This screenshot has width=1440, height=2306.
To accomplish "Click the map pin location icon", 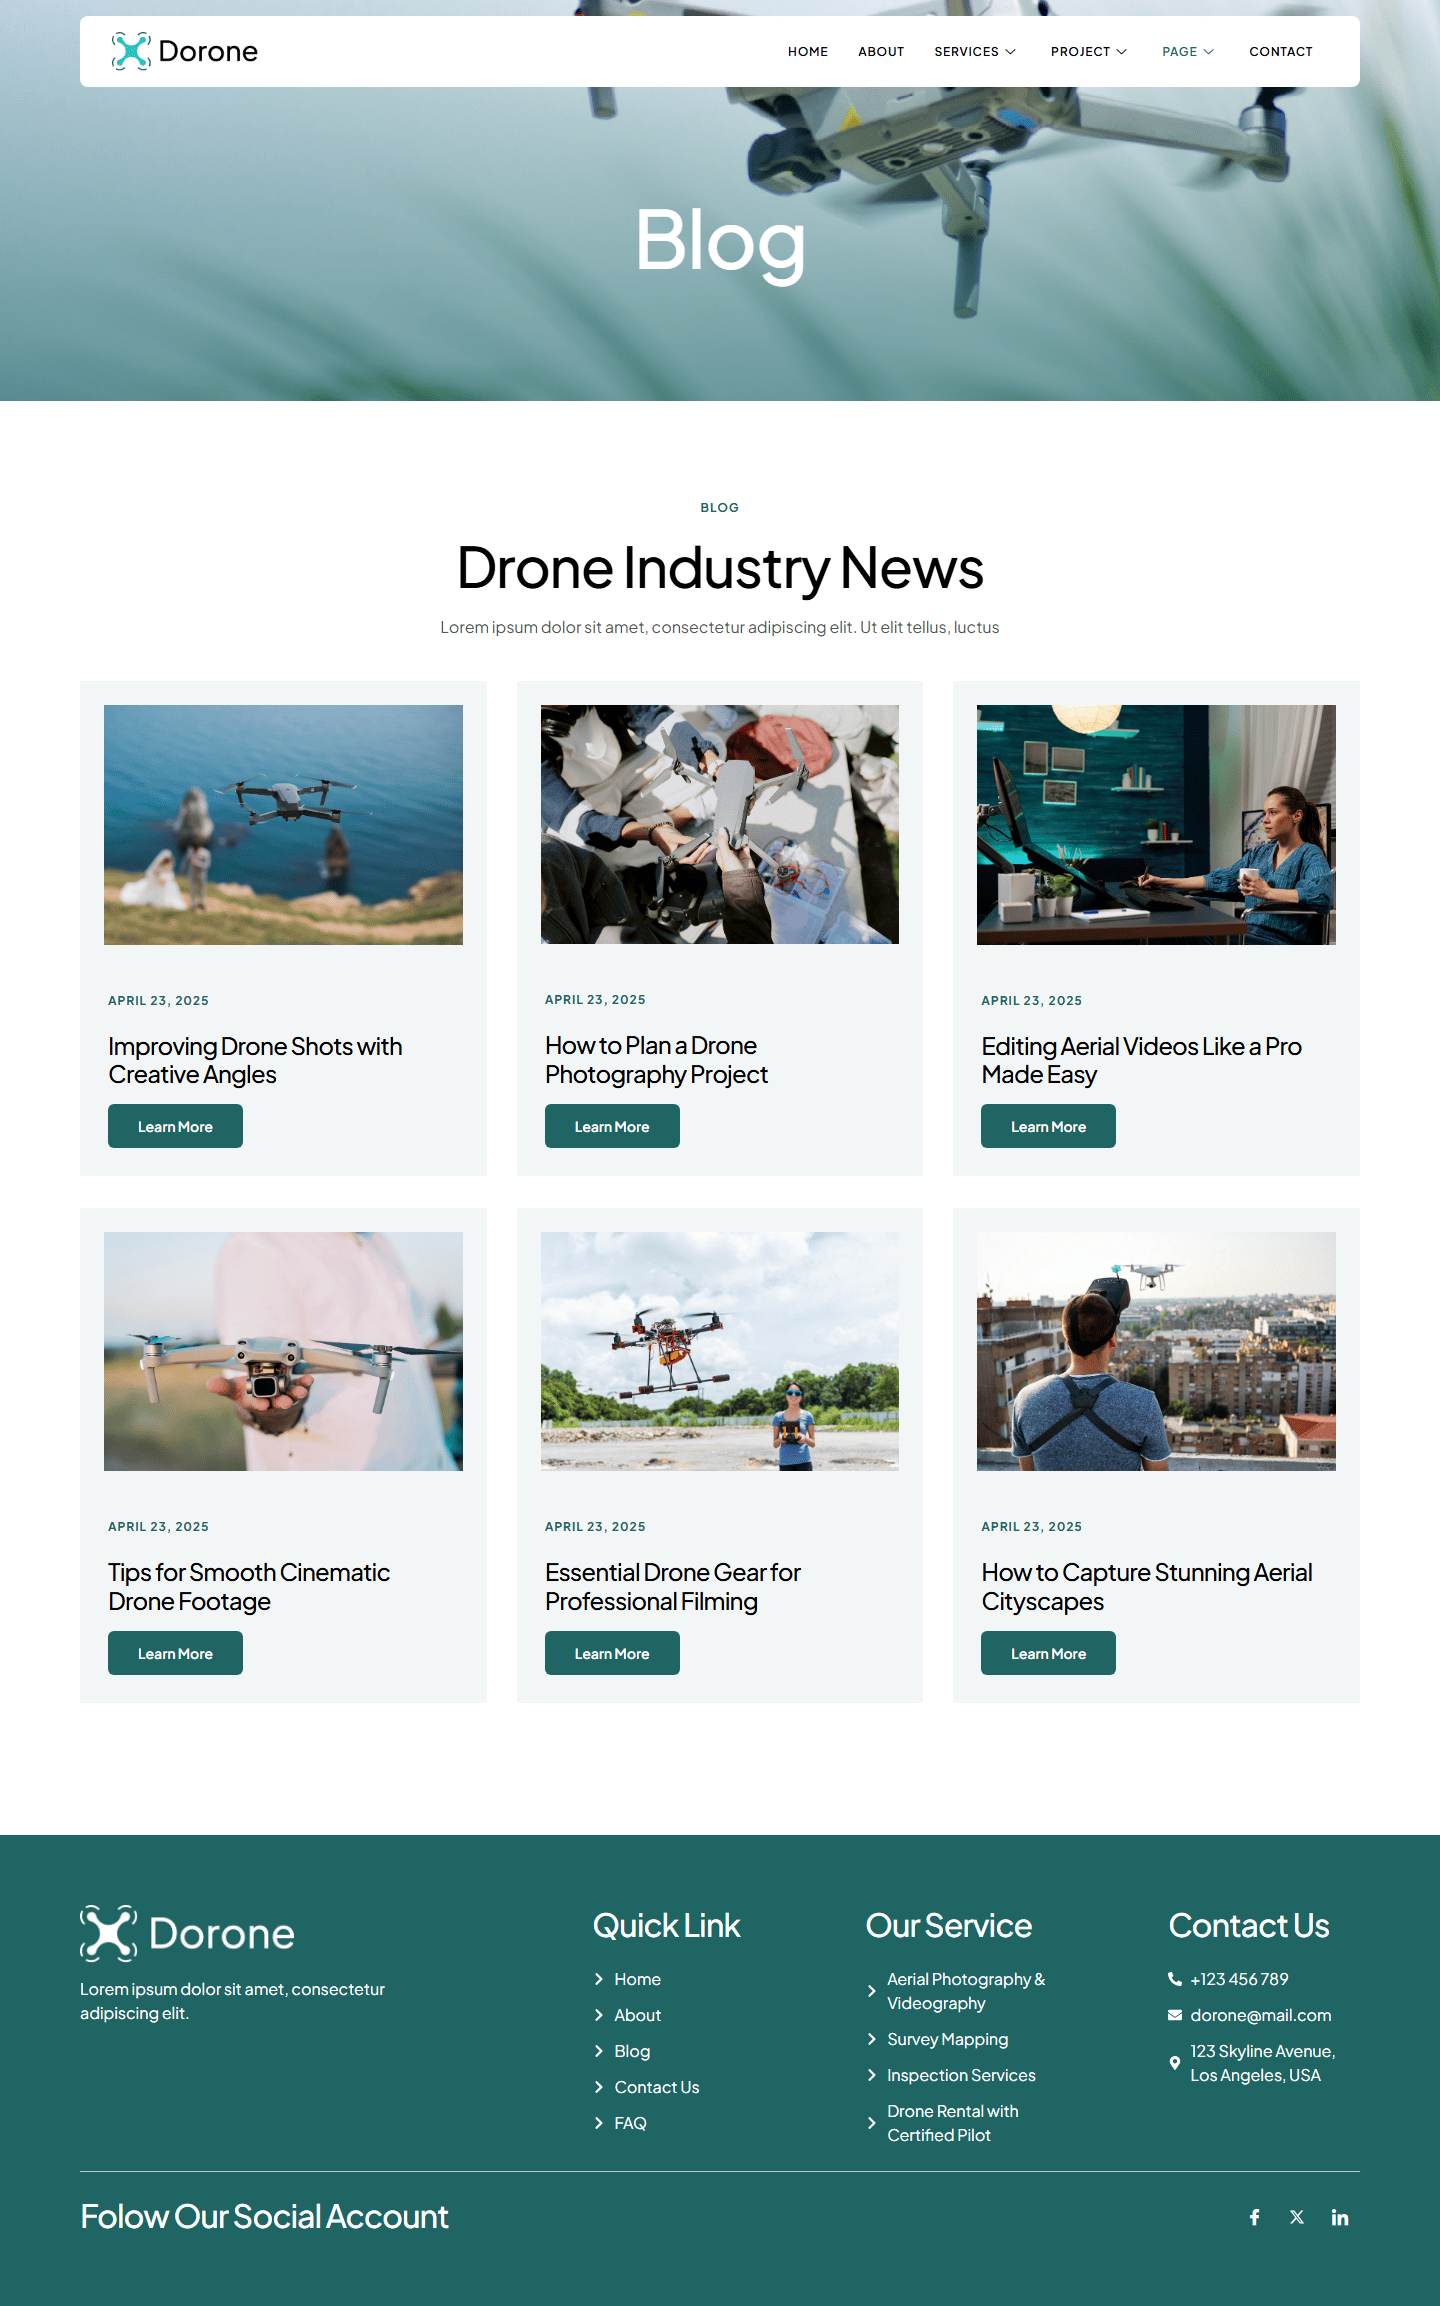I will (x=1175, y=2063).
